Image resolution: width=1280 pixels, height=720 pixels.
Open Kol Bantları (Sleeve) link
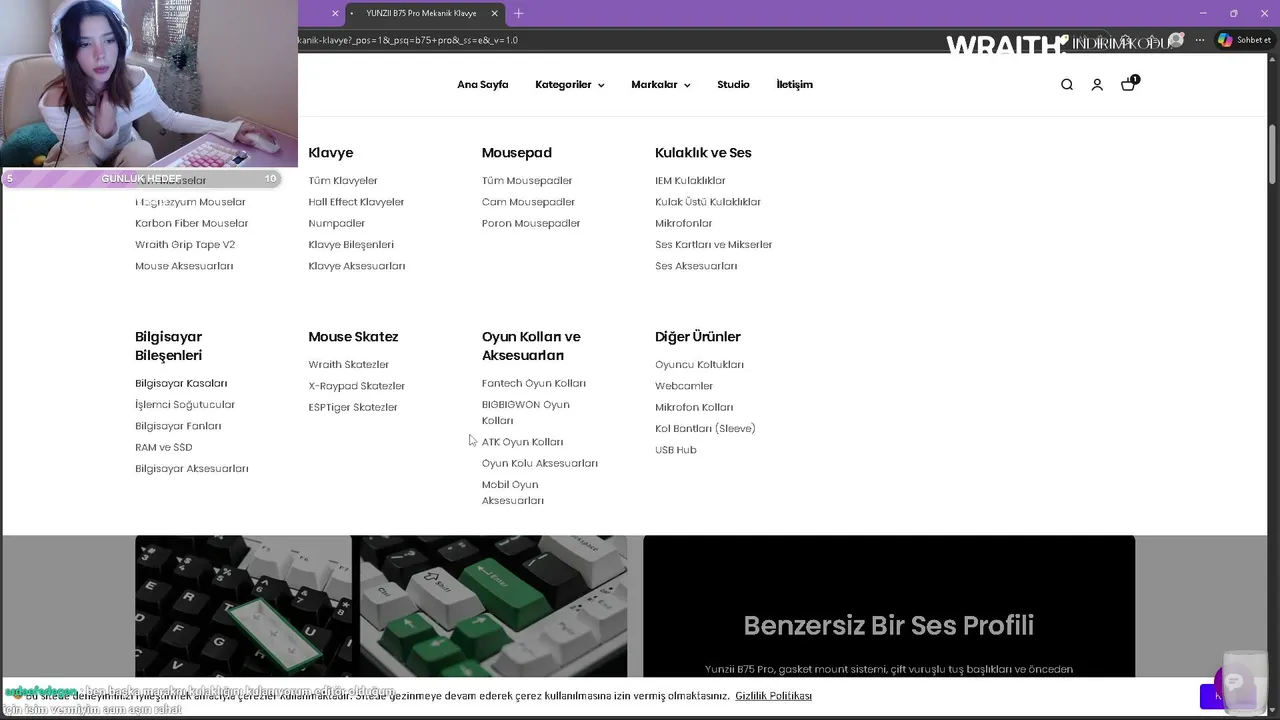tap(705, 429)
